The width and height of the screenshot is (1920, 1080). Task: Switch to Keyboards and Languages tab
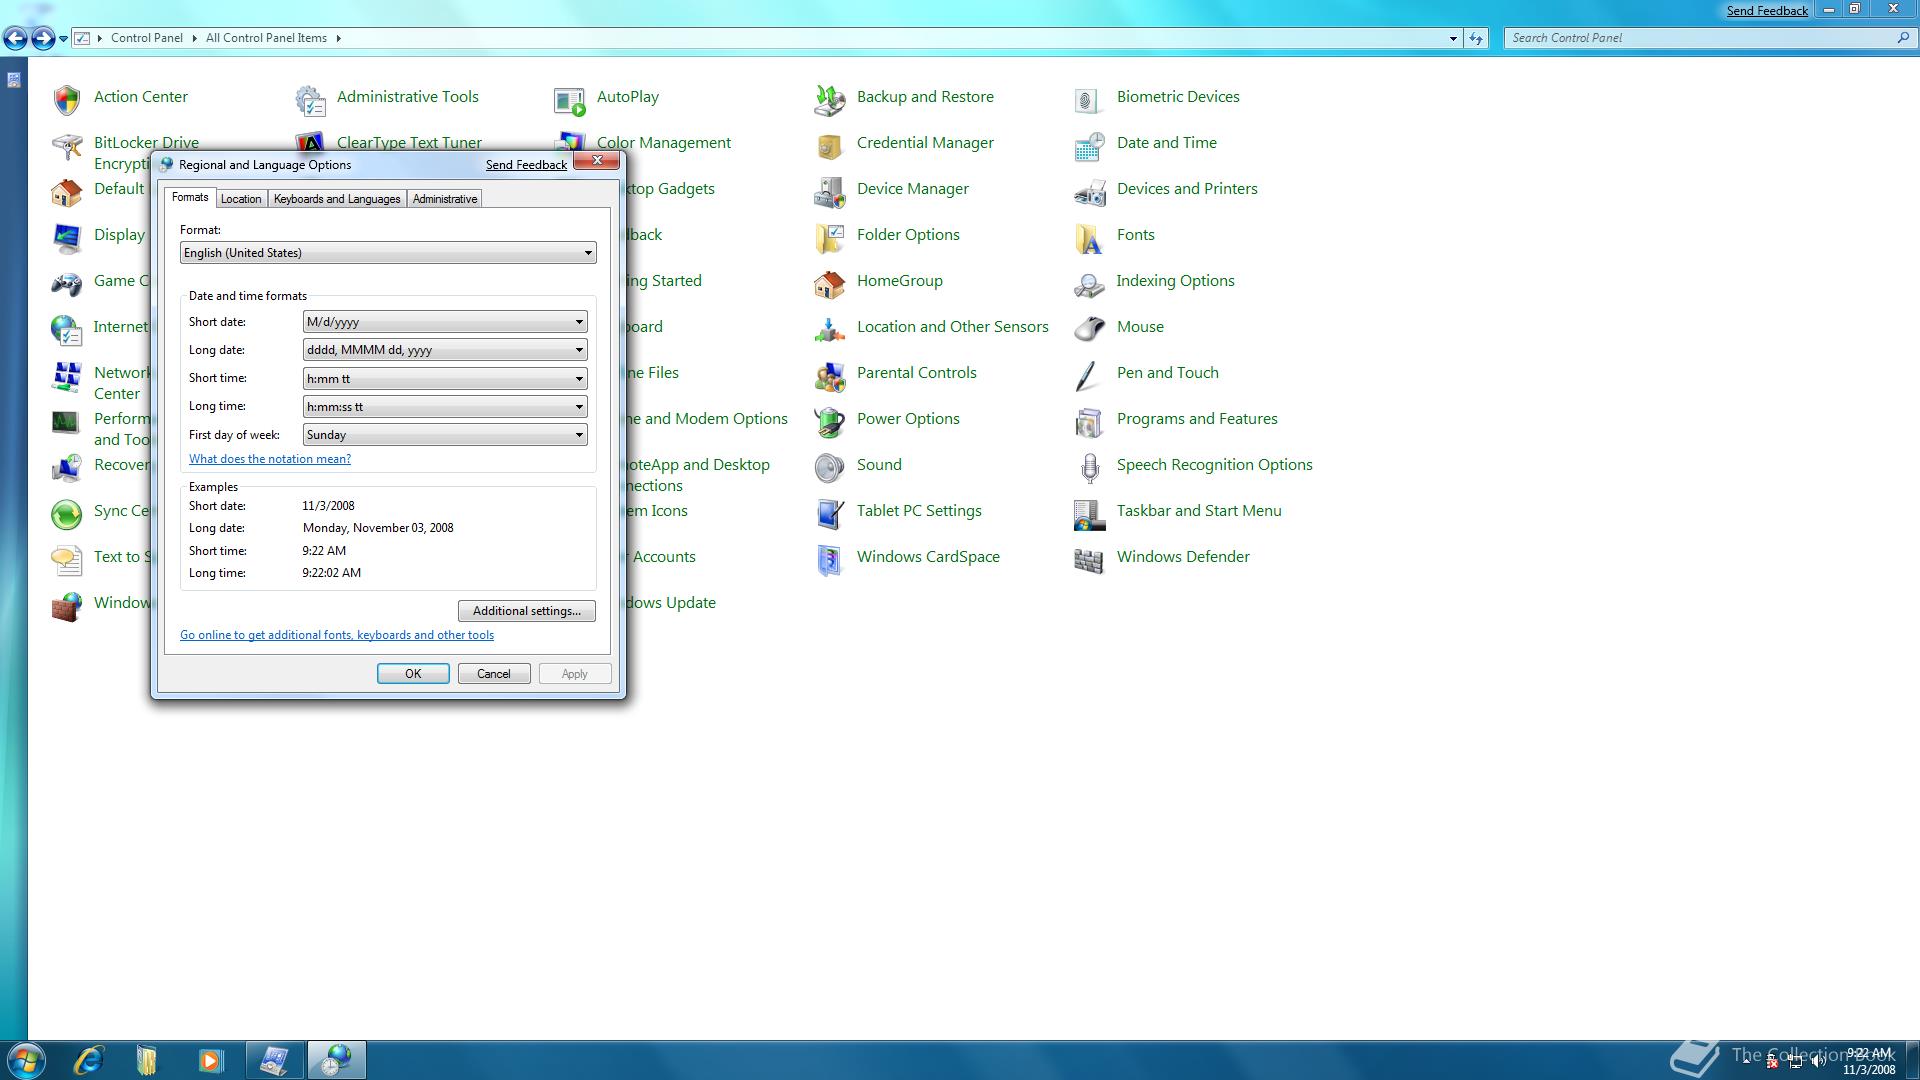pyautogui.click(x=337, y=199)
